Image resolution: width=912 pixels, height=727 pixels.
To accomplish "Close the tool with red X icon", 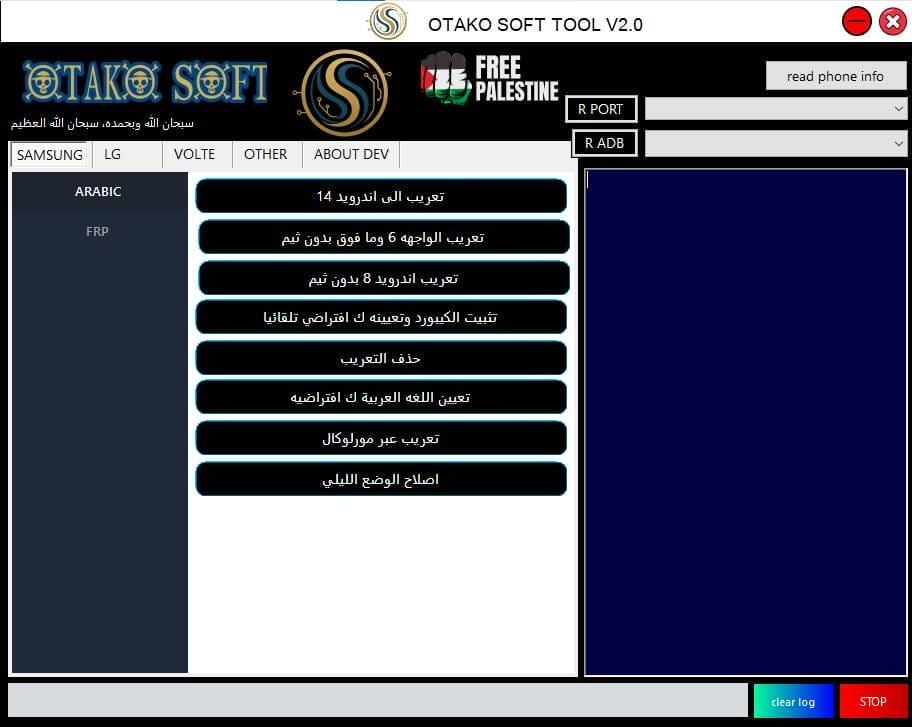I will [892, 22].
